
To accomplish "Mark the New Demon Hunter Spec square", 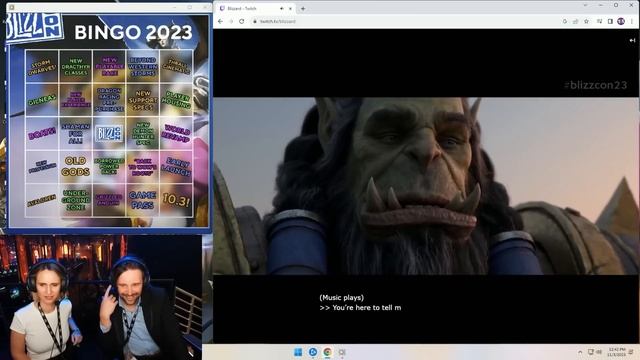I will coord(142,133).
